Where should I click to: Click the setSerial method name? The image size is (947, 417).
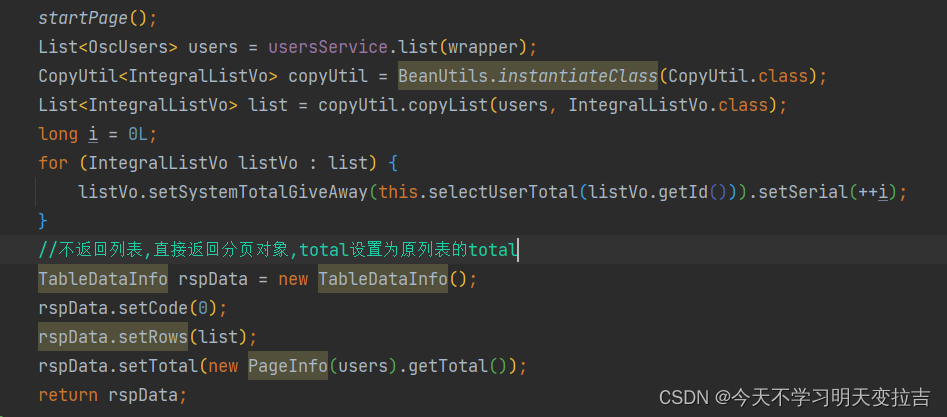click(x=803, y=192)
